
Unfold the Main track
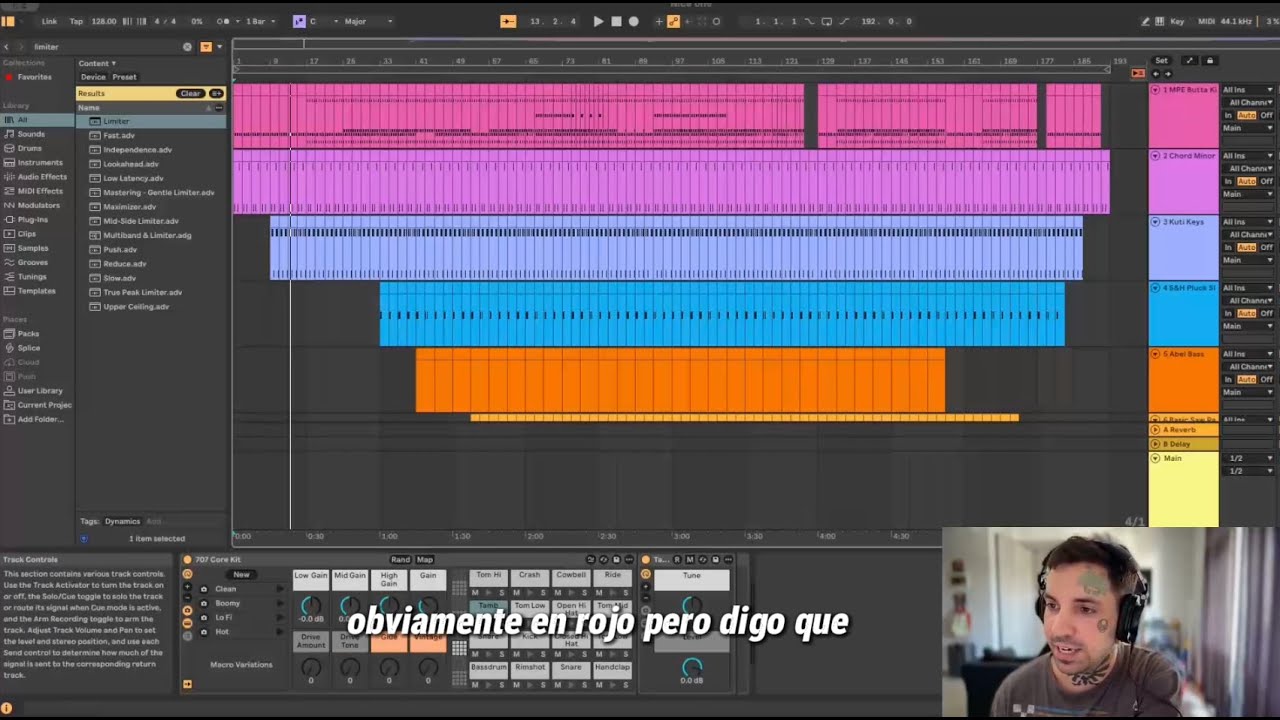(x=1156, y=458)
